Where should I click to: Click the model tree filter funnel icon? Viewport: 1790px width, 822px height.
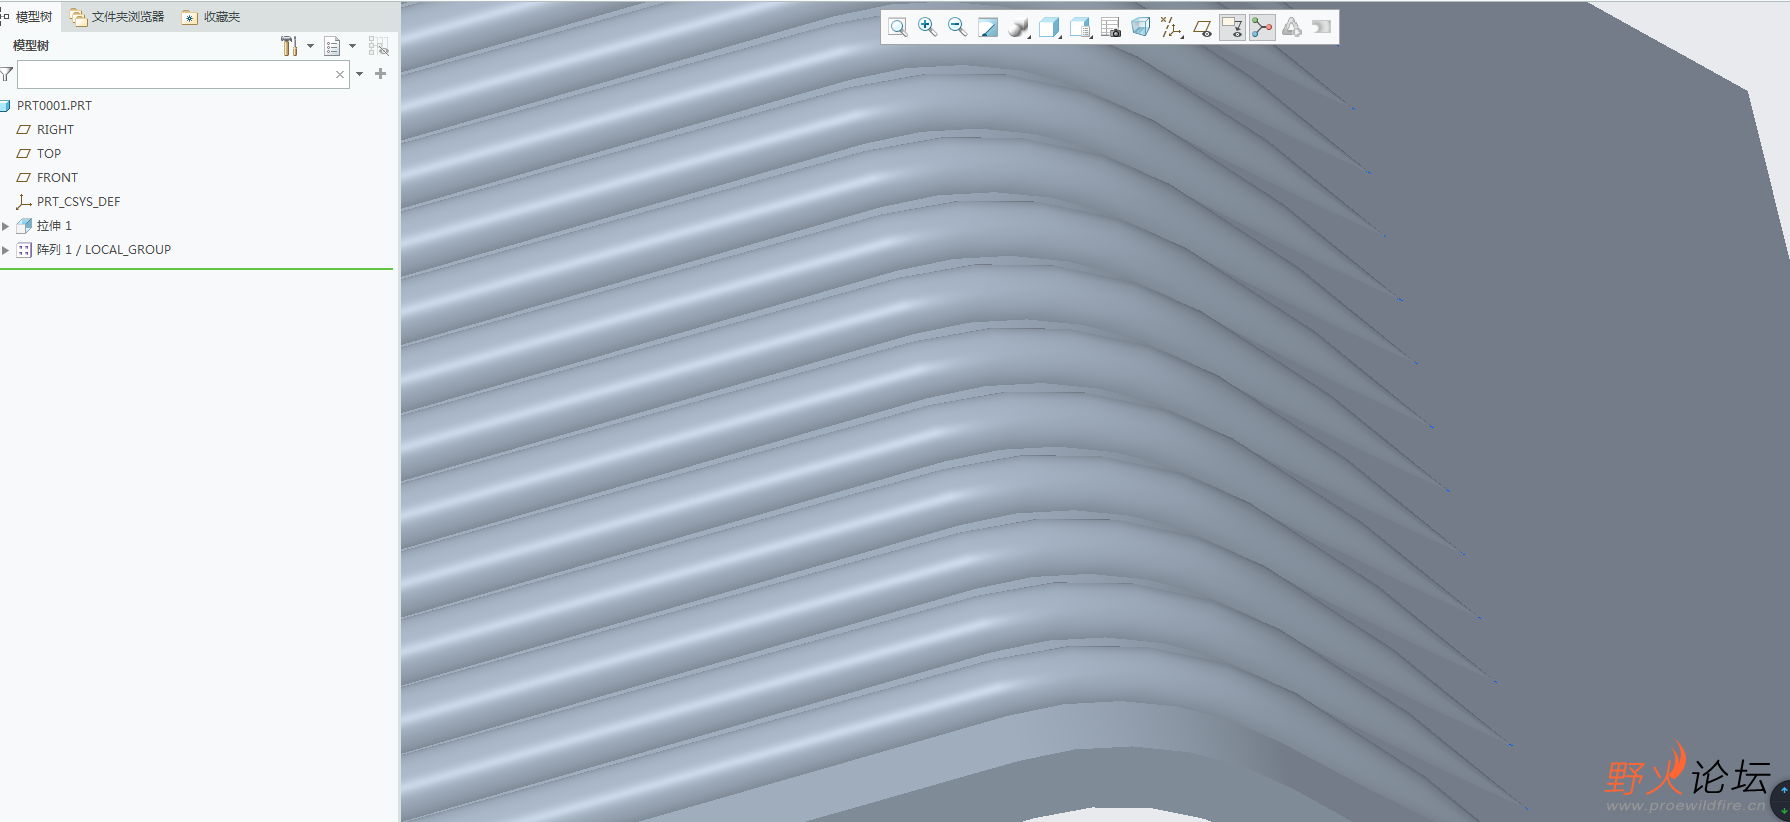pyautogui.click(x=7, y=74)
